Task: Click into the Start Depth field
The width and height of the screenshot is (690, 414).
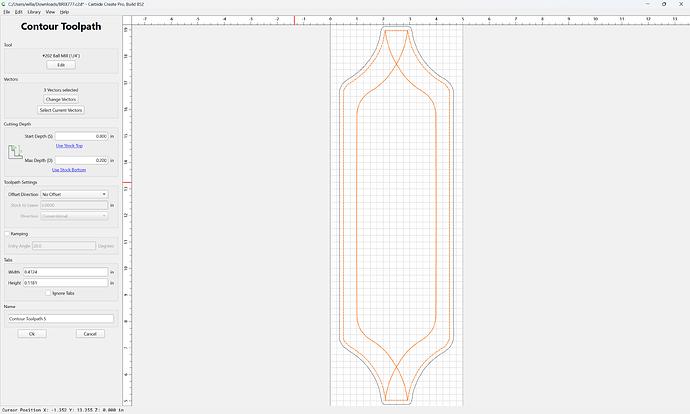Action: pos(81,136)
